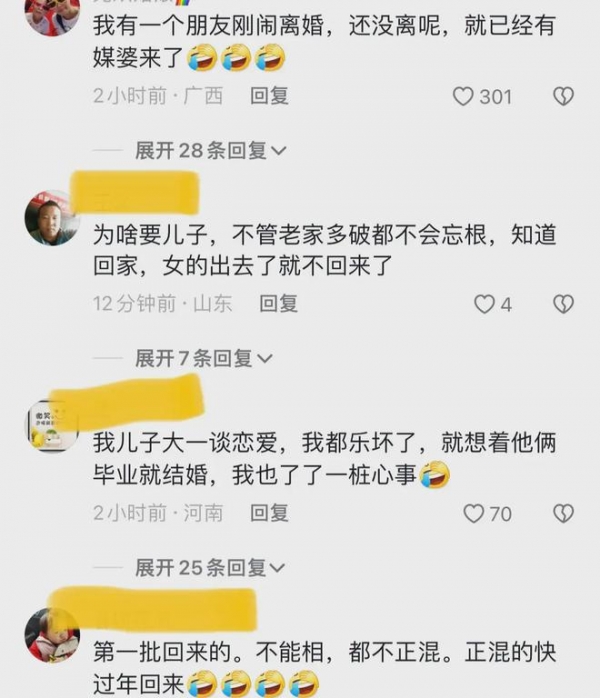Expand 7 replies under the Shandong comment
The height and width of the screenshot is (698, 600).
pos(204,358)
